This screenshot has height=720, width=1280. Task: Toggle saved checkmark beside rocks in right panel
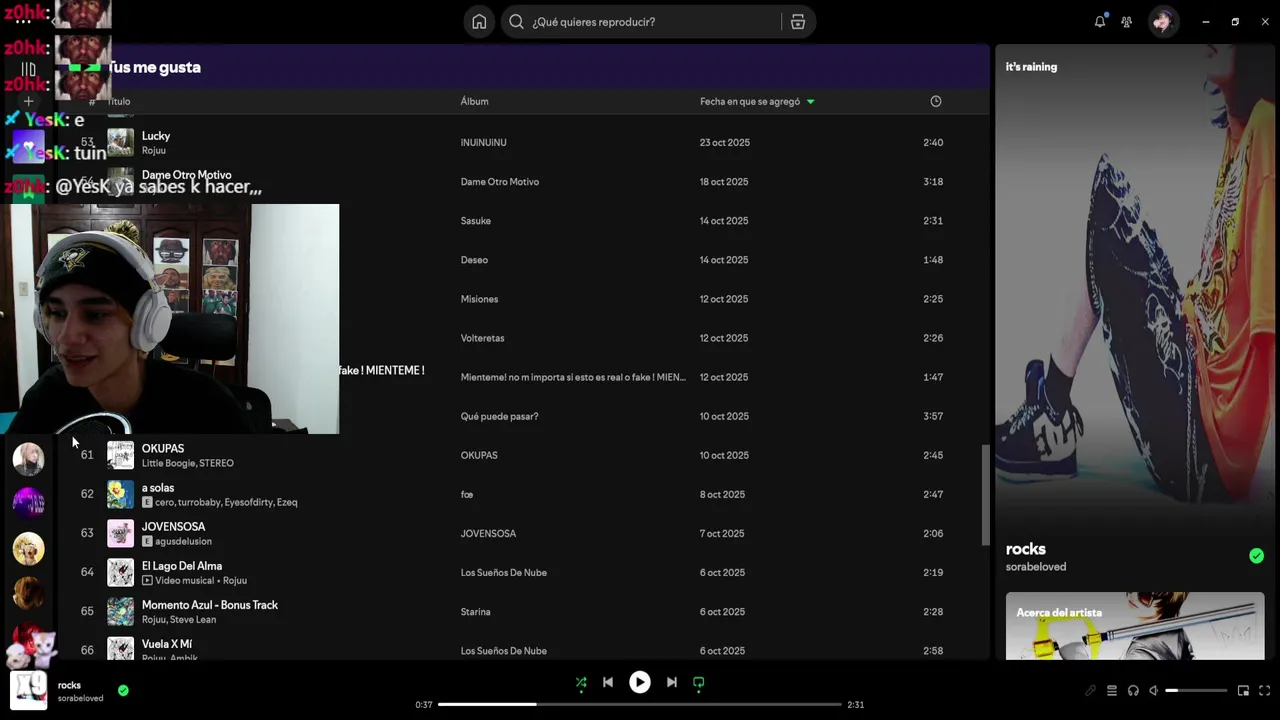1256,556
